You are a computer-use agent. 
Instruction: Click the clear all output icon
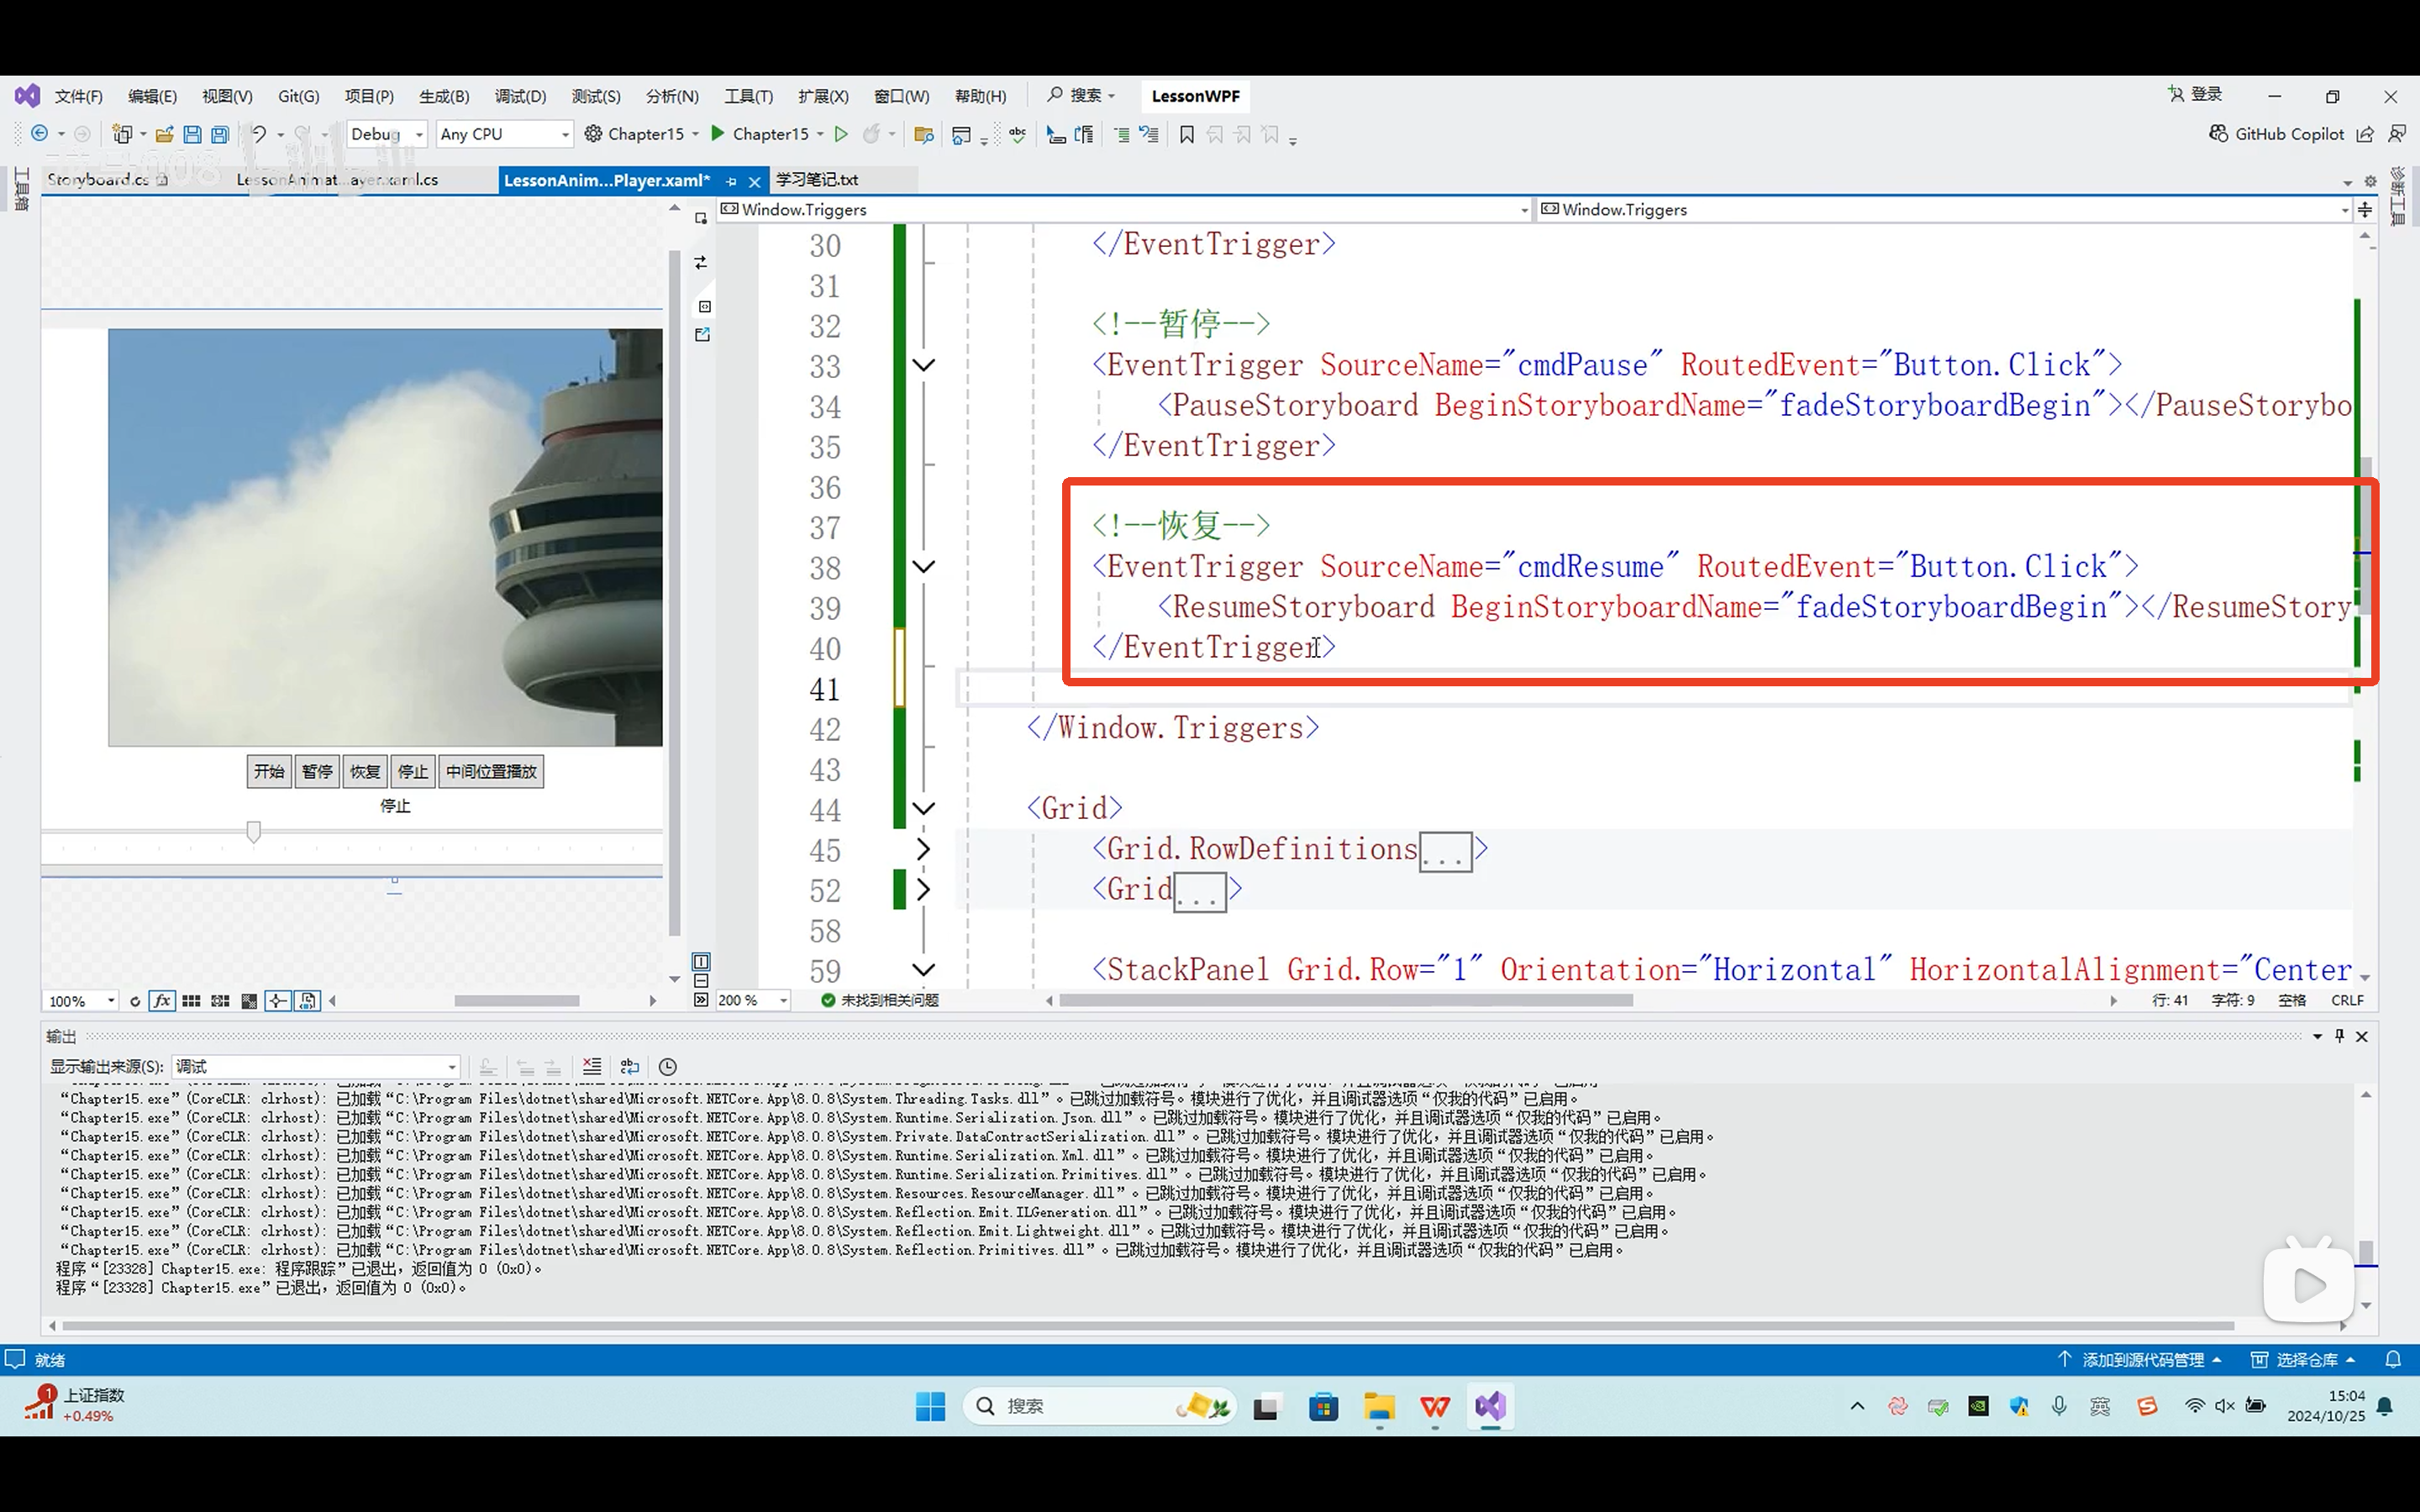(592, 1067)
